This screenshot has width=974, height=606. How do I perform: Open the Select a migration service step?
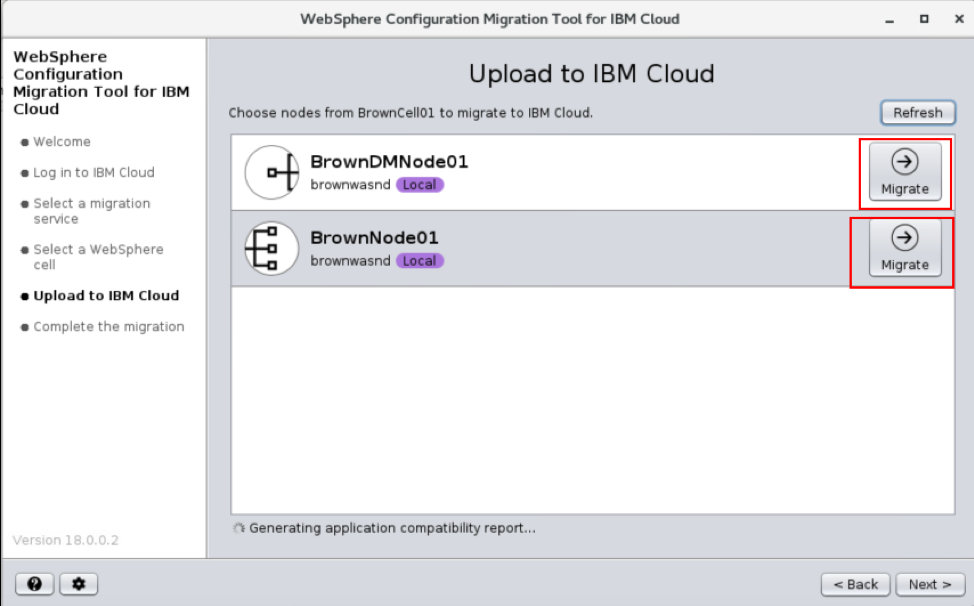pos(92,211)
